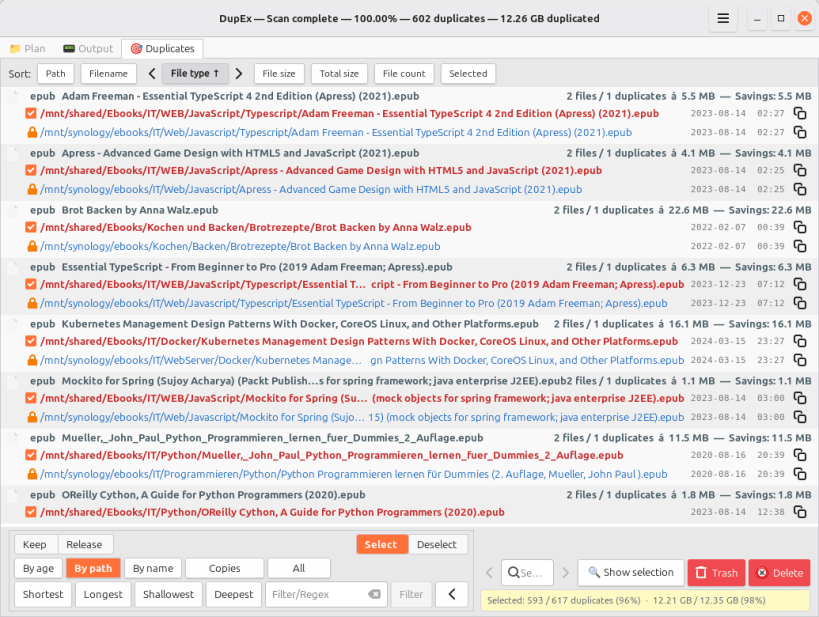Uncheck shared Mockito for Spring epub
The width and height of the screenshot is (819, 617).
click(31, 398)
